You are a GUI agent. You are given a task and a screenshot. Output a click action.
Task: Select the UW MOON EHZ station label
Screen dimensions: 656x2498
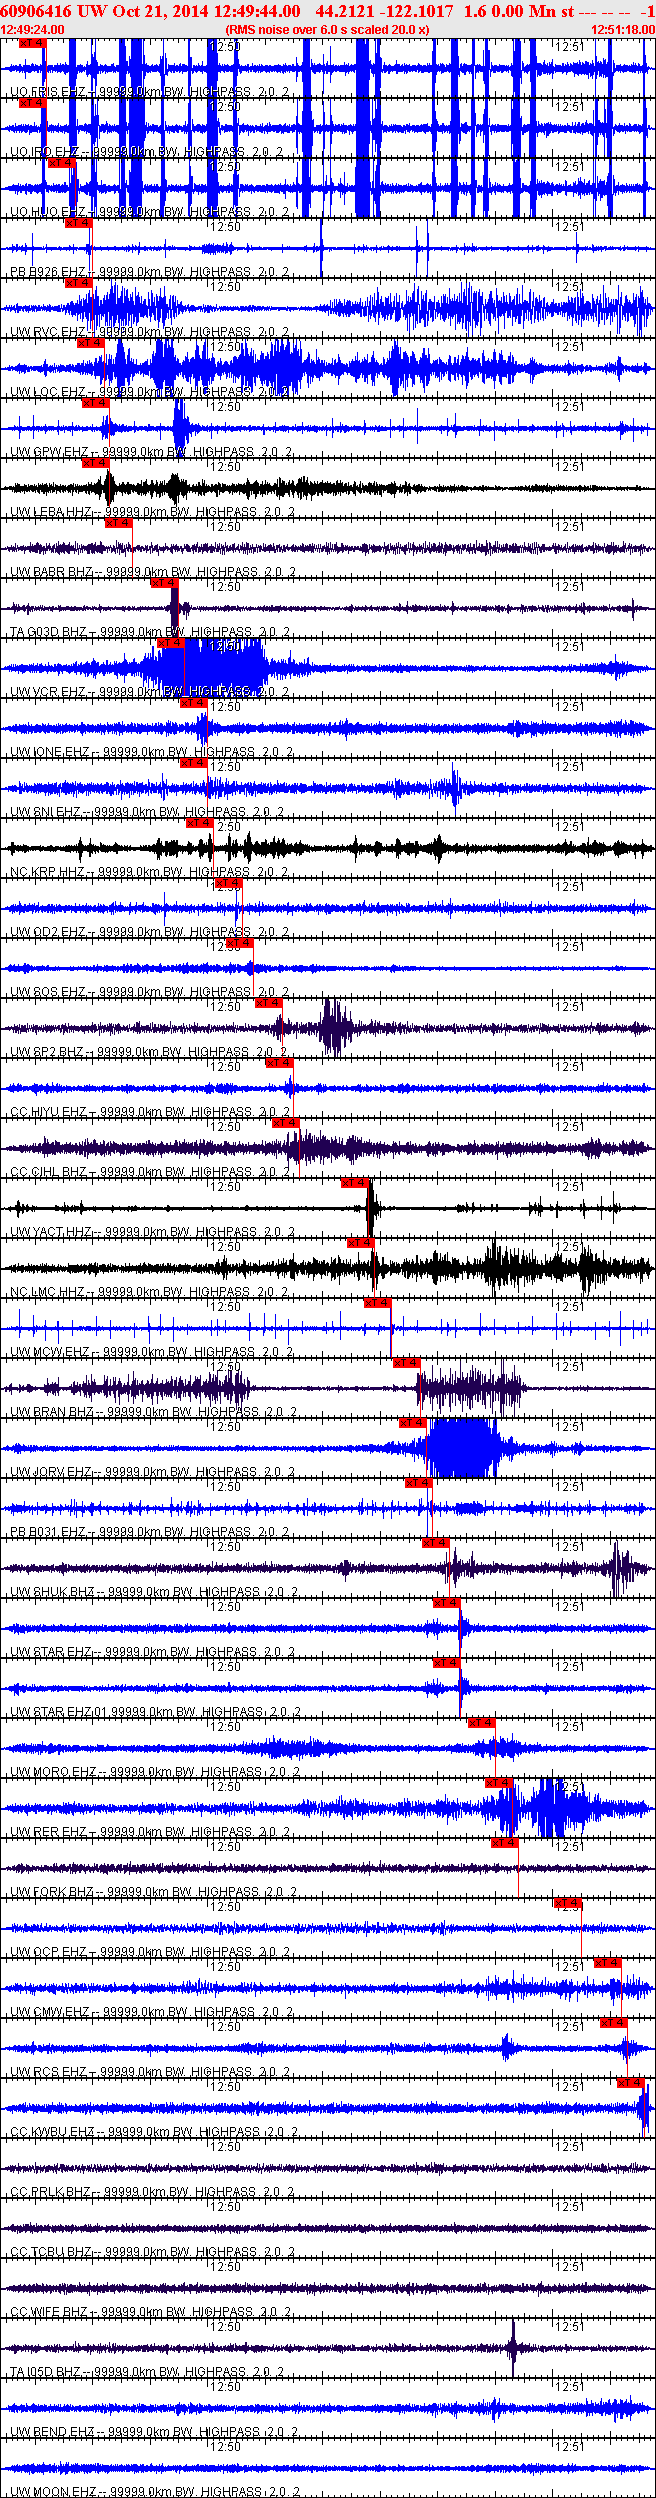tap(154, 2492)
